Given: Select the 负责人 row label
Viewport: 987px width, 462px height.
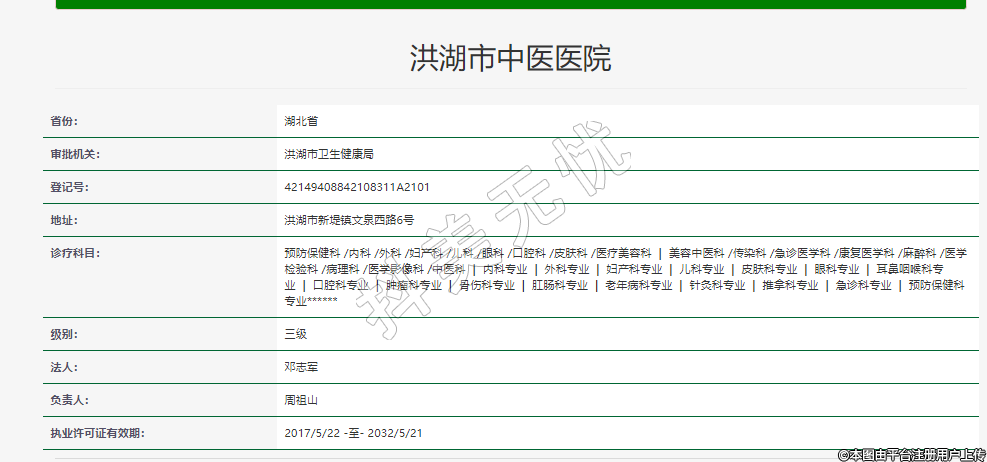Looking at the screenshot, I should (69, 400).
